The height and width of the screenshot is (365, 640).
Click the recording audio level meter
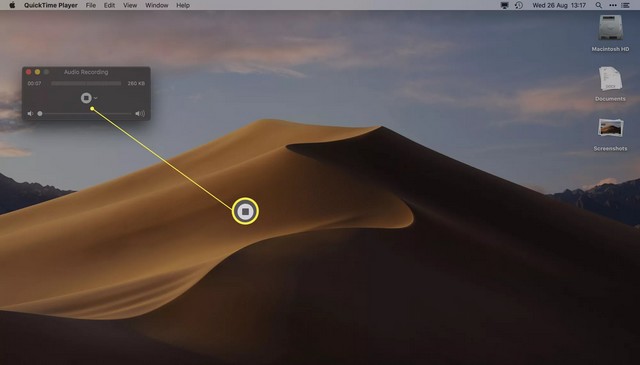pyautogui.click(x=86, y=83)
